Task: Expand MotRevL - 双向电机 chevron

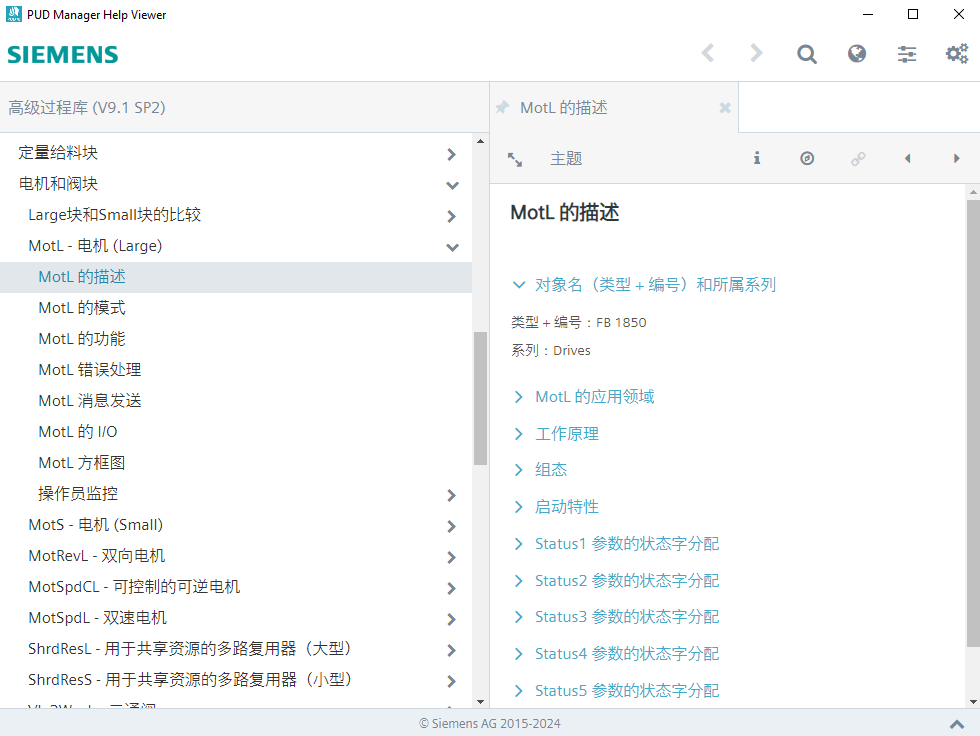Action: pyautogui.click(x=452, y=557)
